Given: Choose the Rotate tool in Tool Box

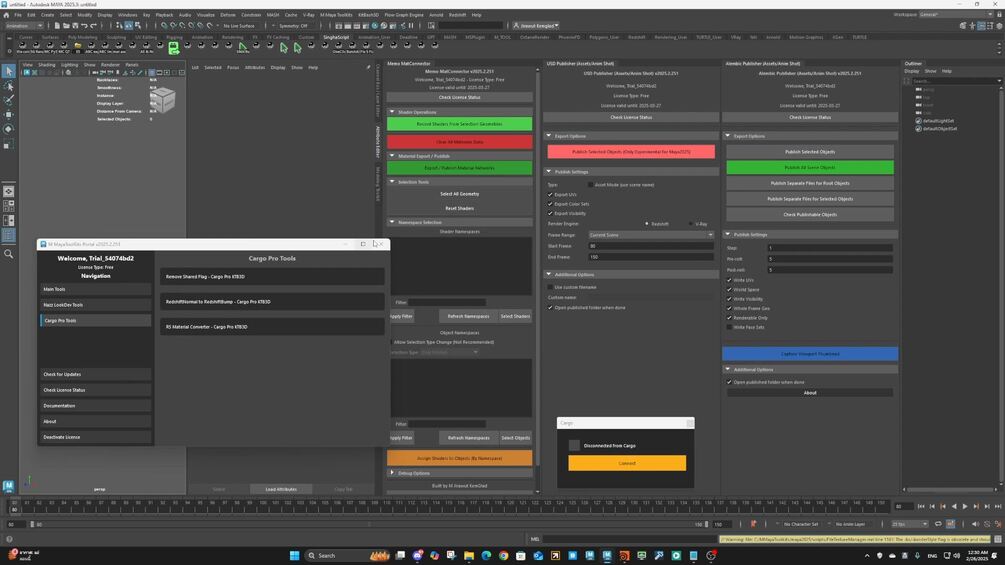Looking at the screenshot, I should click(x=8, y=129).
